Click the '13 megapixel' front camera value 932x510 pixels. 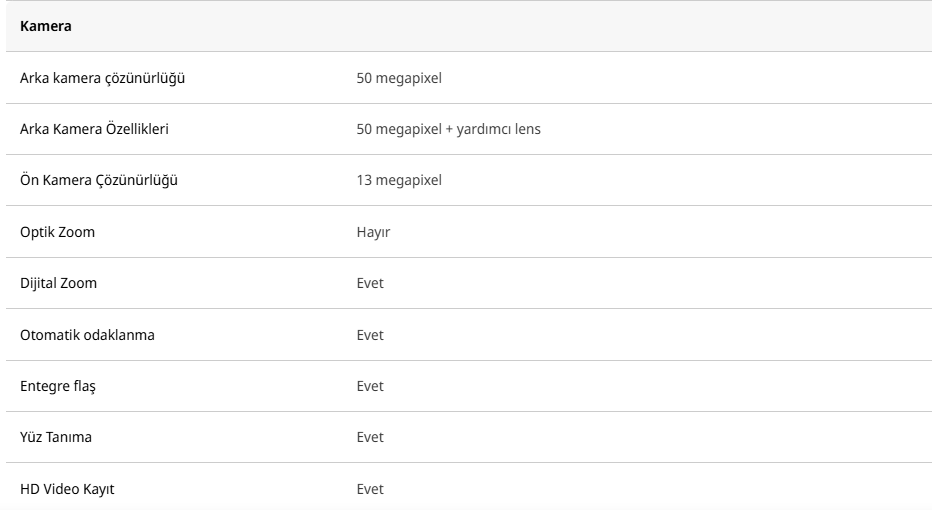[399, 180]
